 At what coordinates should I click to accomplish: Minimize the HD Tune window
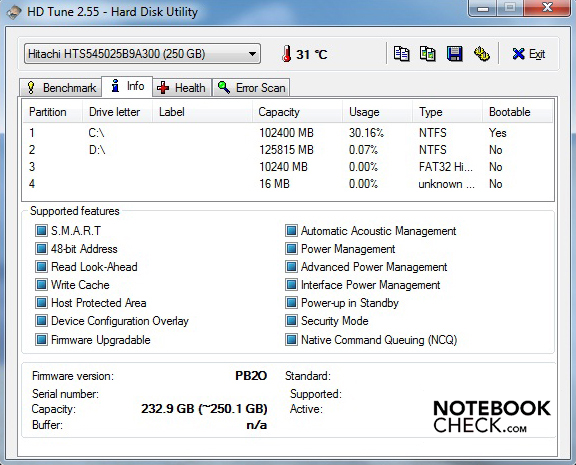(x=483, y=8)
